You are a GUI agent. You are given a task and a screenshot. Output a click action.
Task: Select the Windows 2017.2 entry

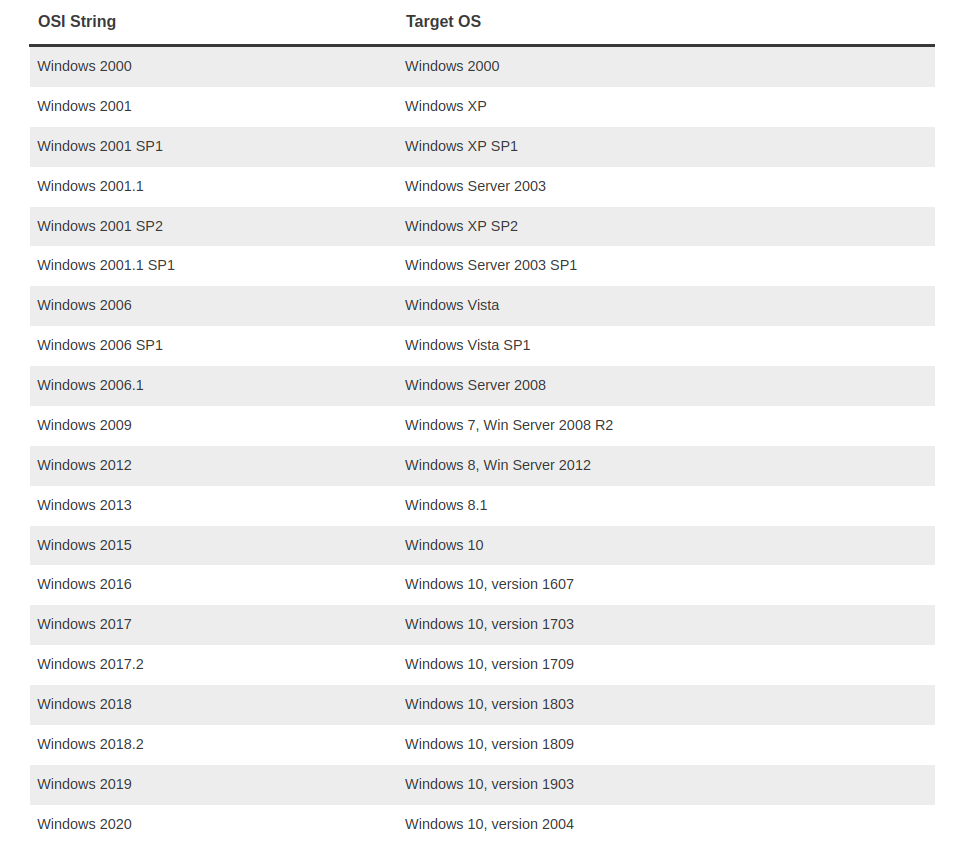(x=90, y=664)
